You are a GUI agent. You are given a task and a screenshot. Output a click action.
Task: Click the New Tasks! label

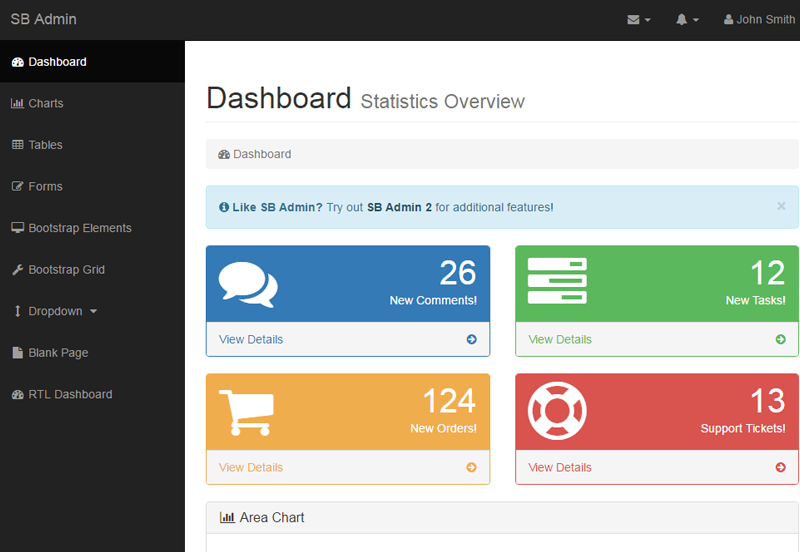coord(756,300)
